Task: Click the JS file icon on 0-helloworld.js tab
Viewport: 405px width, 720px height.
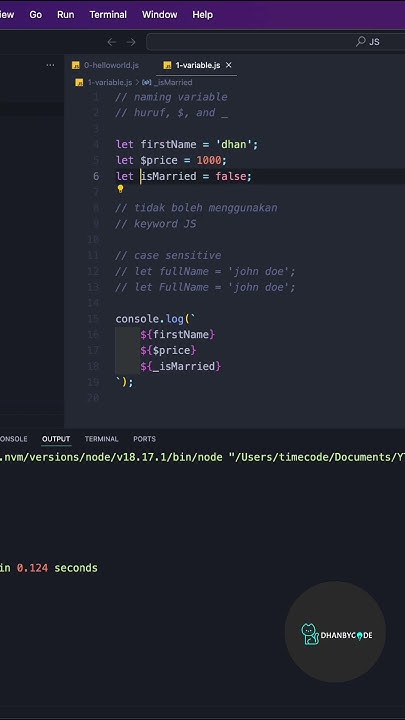Action: pos(76,65)
